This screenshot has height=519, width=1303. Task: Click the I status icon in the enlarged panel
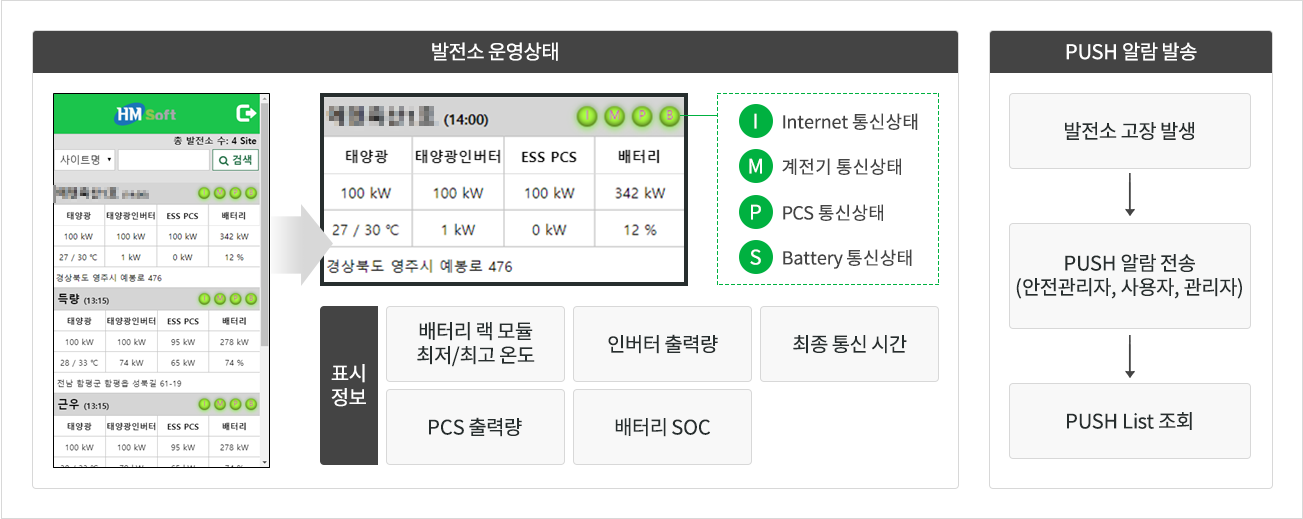point(587,118)
